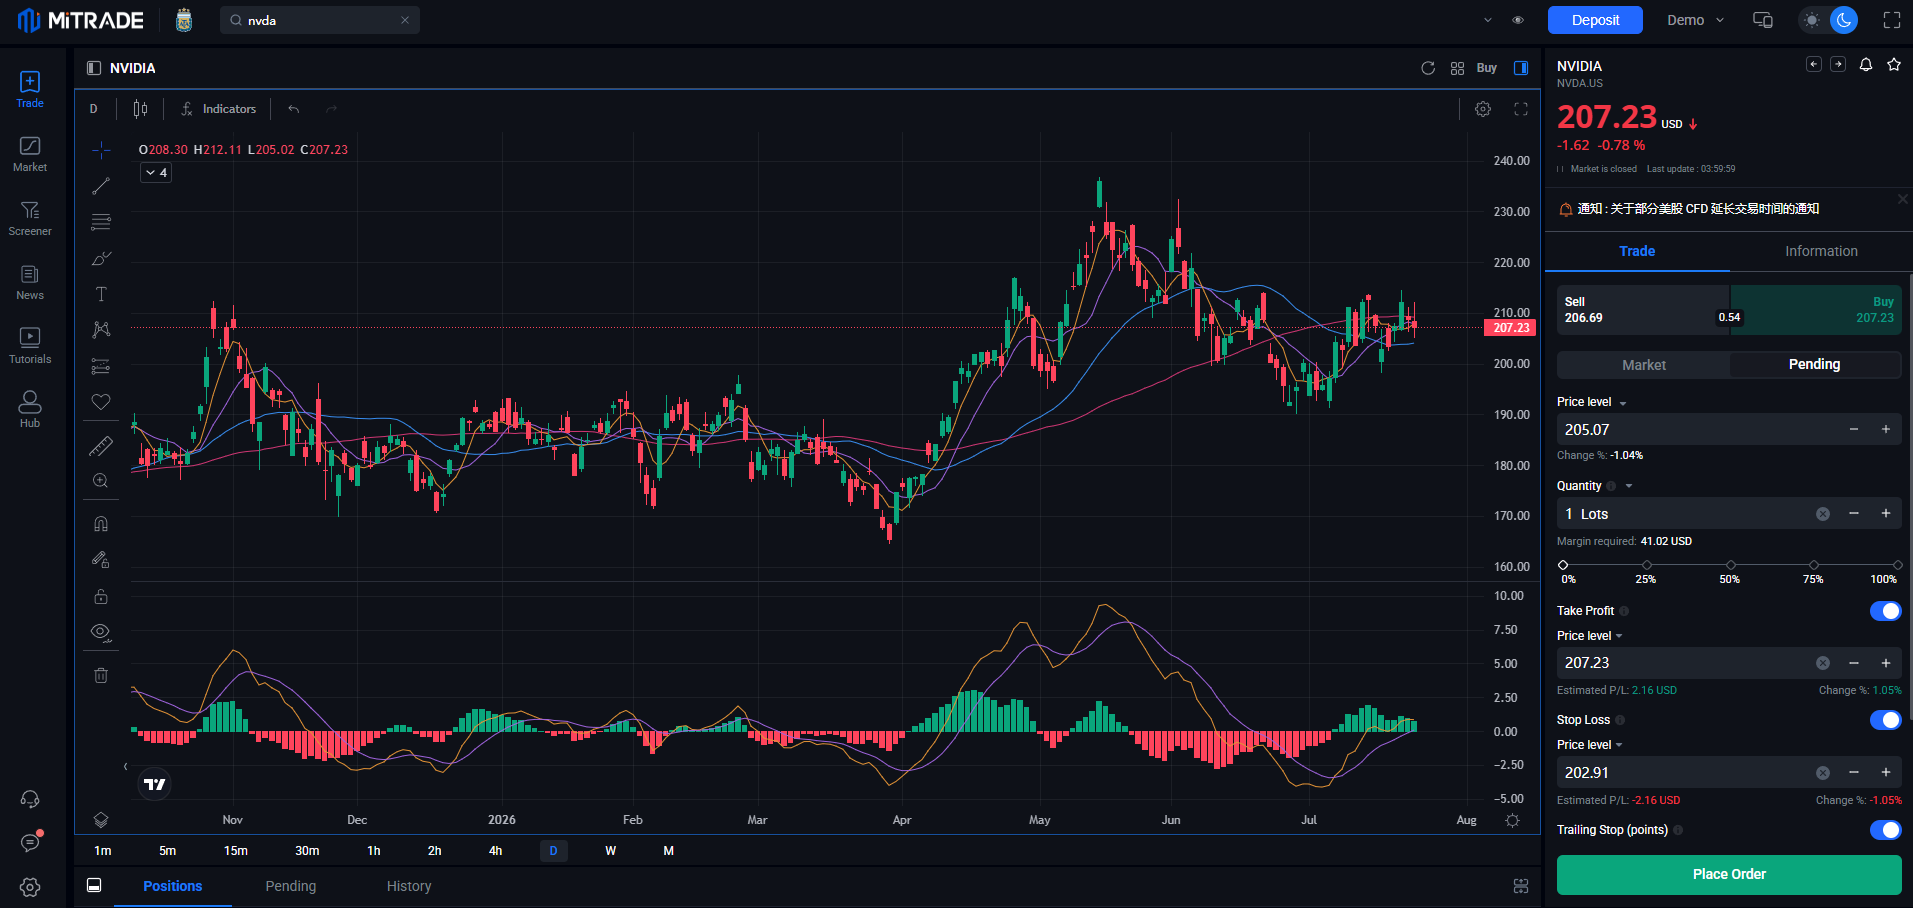Lock all drawing tools
This screenshot has height=908, width=1913.
(x=101, y=596)
